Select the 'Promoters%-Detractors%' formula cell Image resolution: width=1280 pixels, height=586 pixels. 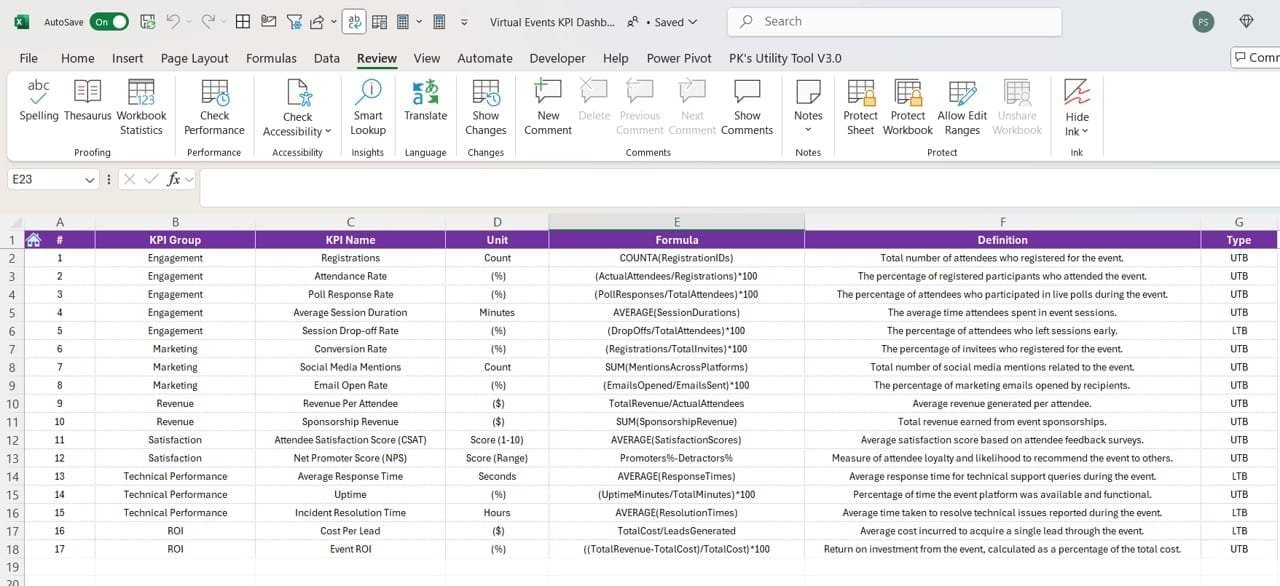(677, 458)
